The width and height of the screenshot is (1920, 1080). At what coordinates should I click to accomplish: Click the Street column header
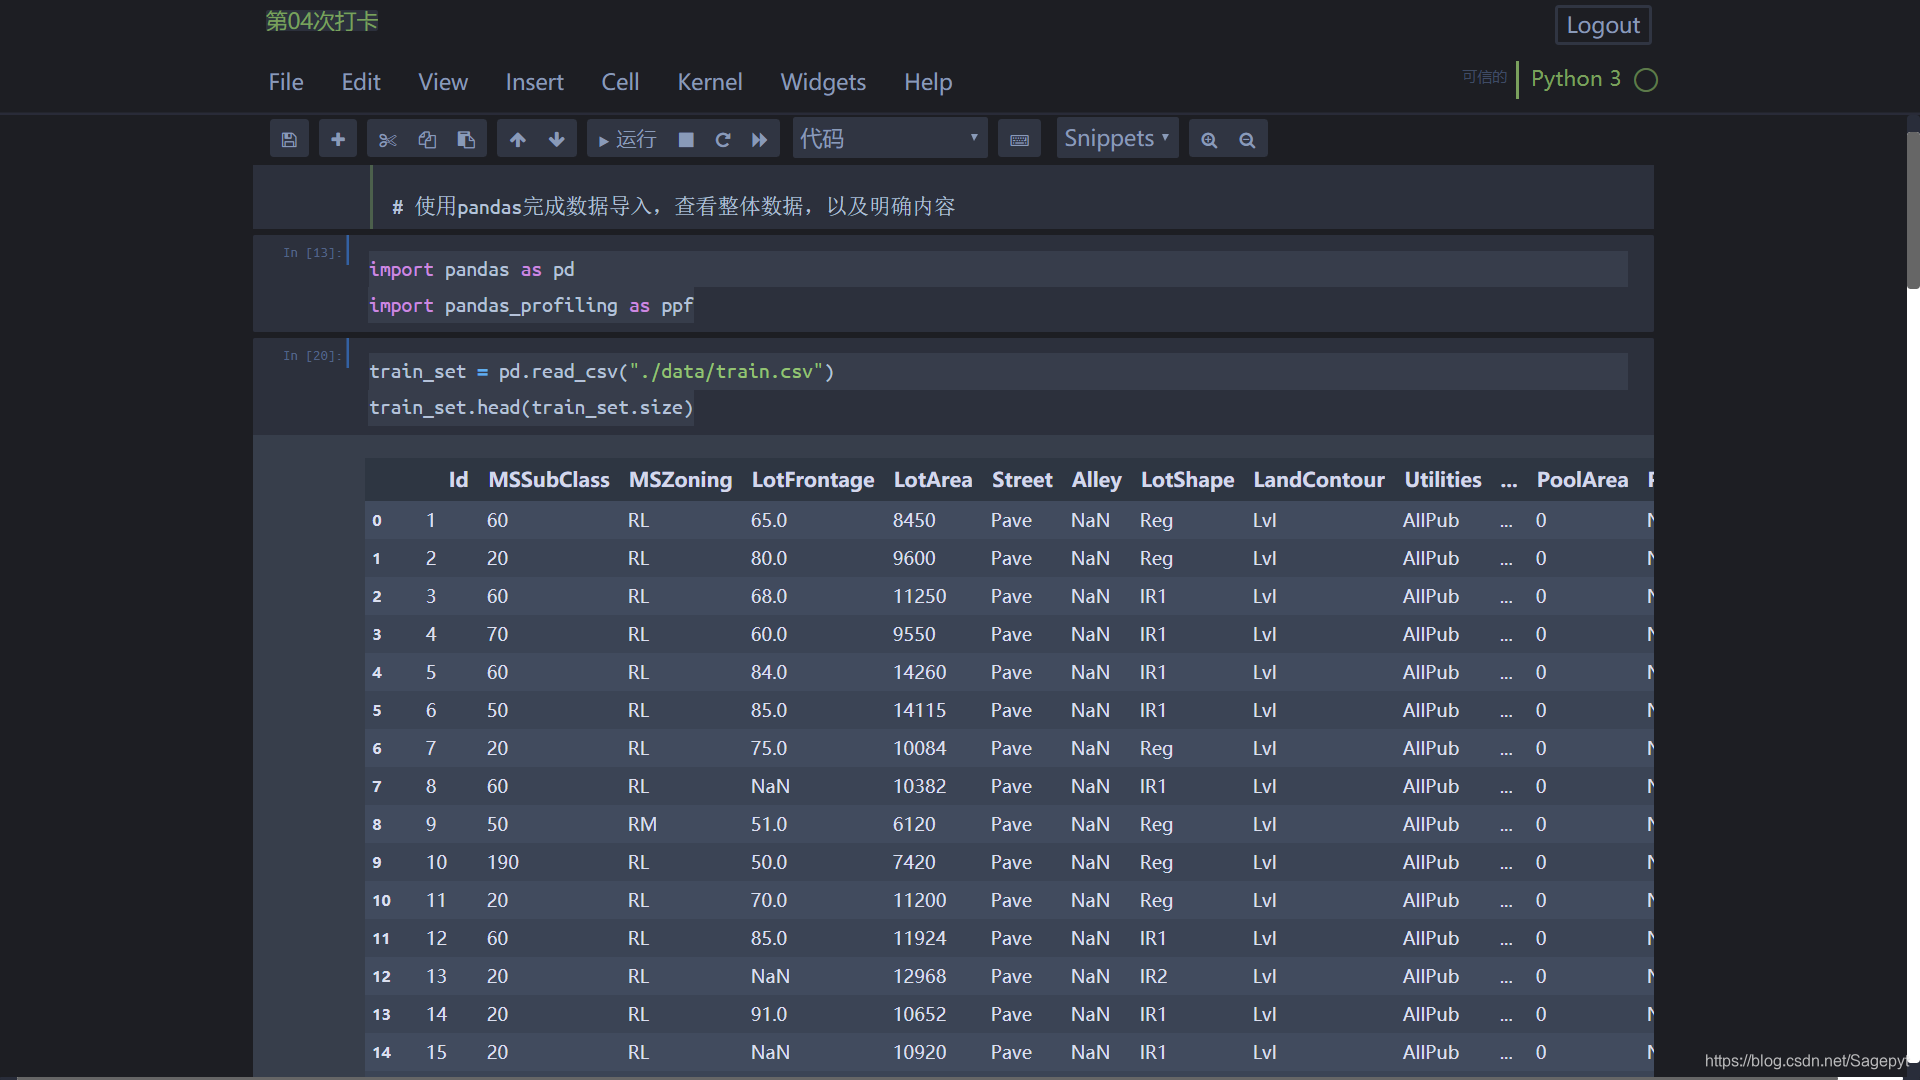click(1022, 480)
